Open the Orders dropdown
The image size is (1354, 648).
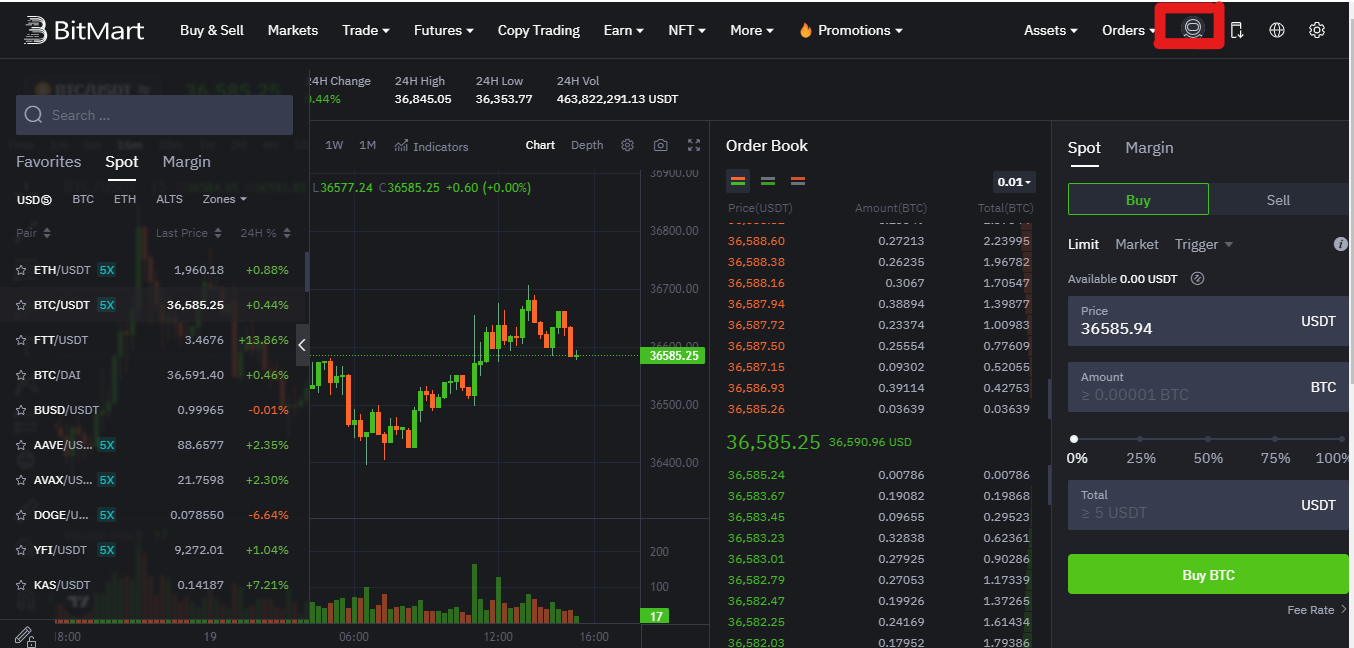pos(1129,30)
